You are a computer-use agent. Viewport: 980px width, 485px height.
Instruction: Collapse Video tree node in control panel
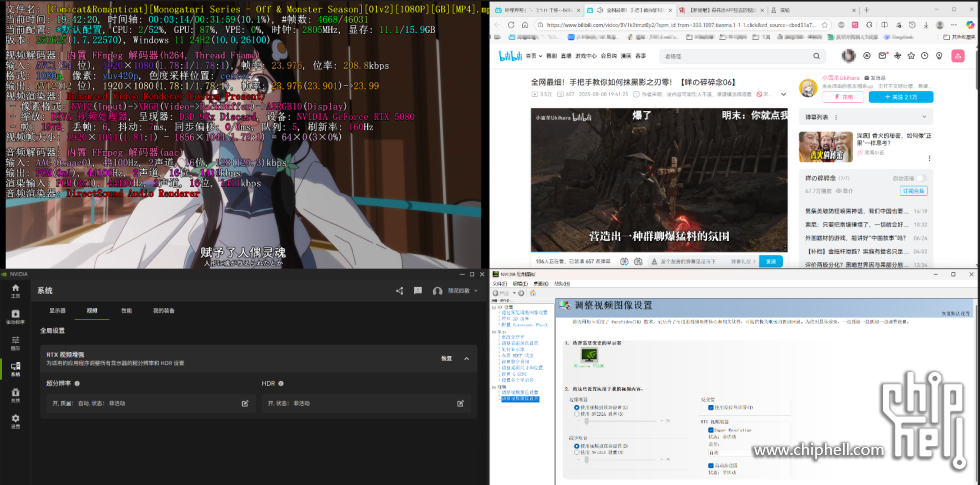(493, 387)
